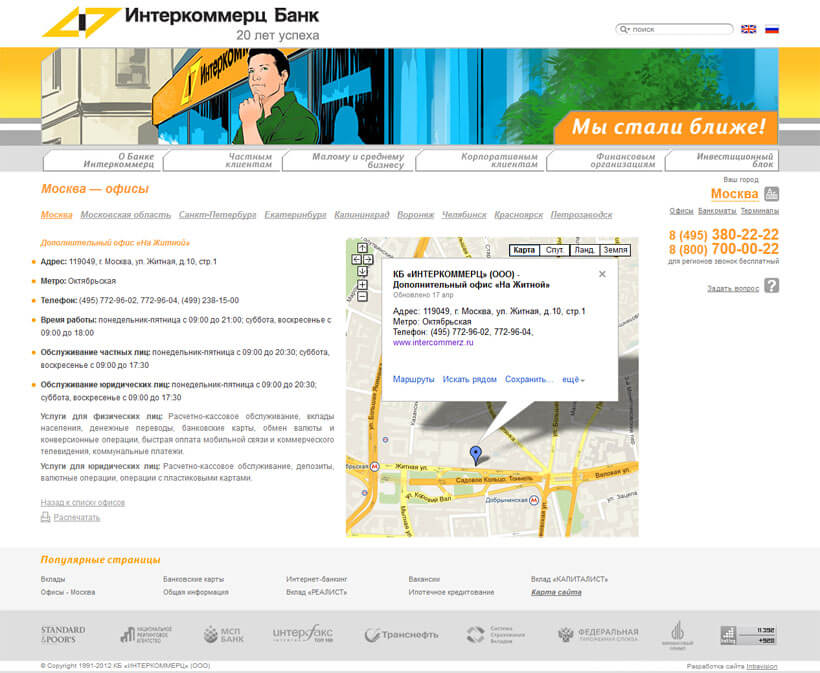820x673 pixels.
Task: Open the Банкоматы link
Action: (x=717, y=211)
